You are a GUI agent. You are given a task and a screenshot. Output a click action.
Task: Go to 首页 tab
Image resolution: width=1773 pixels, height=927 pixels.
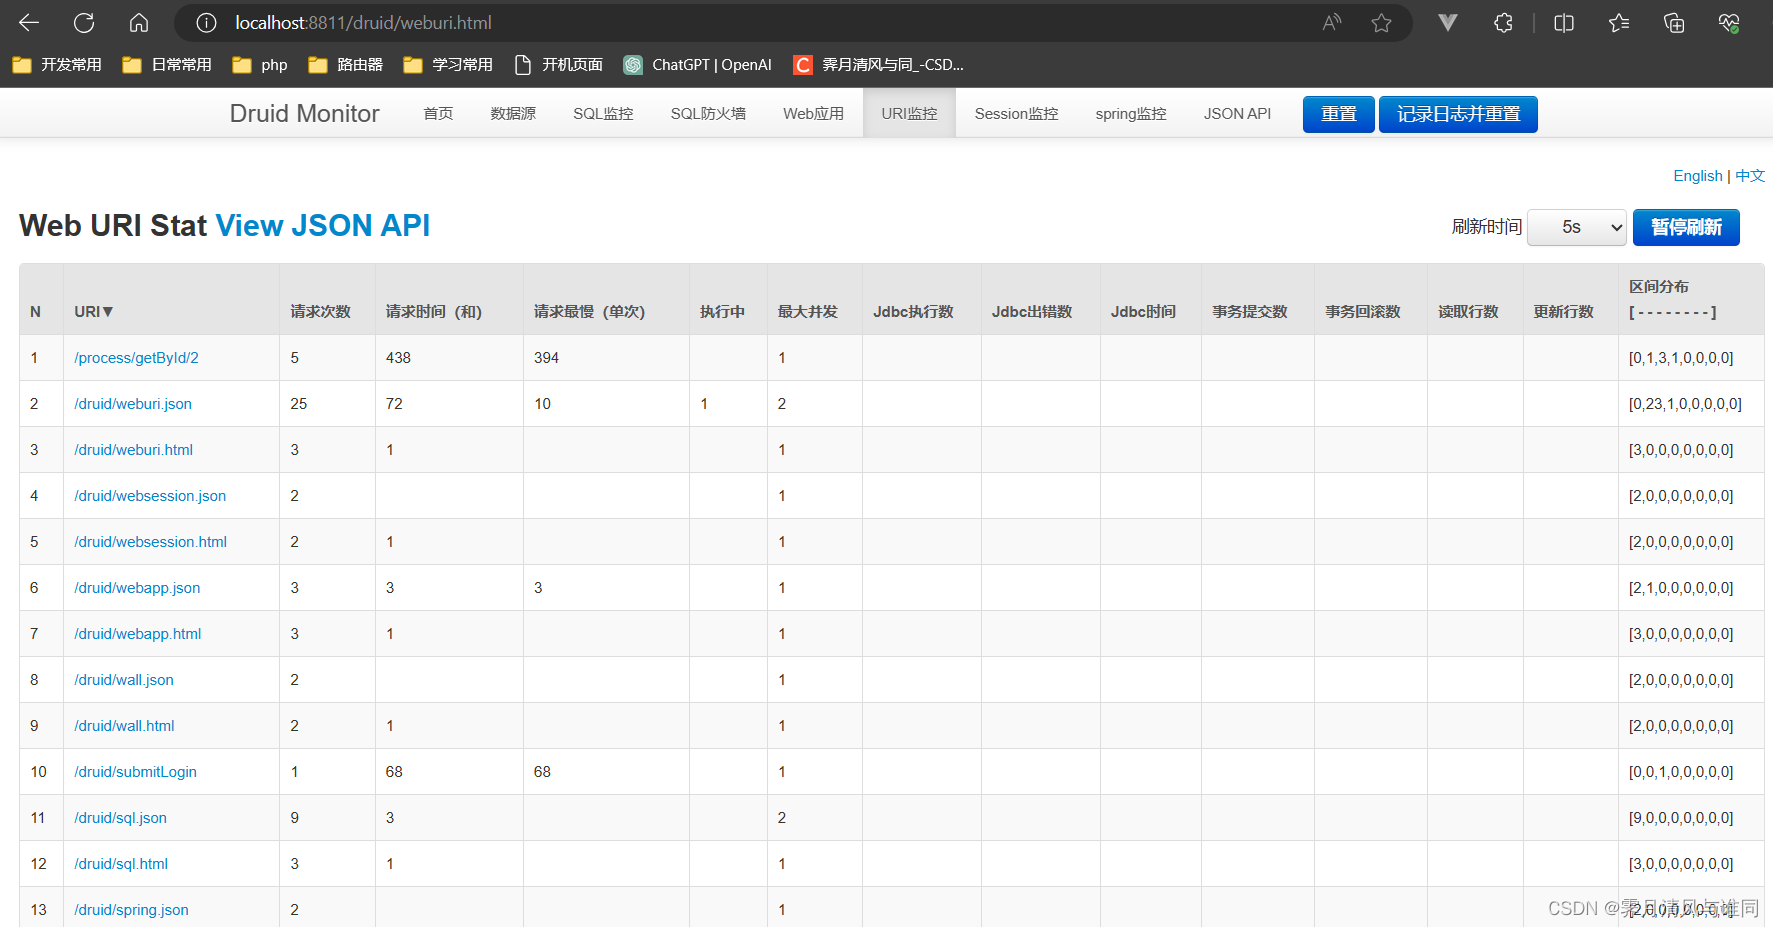[438, 113]
